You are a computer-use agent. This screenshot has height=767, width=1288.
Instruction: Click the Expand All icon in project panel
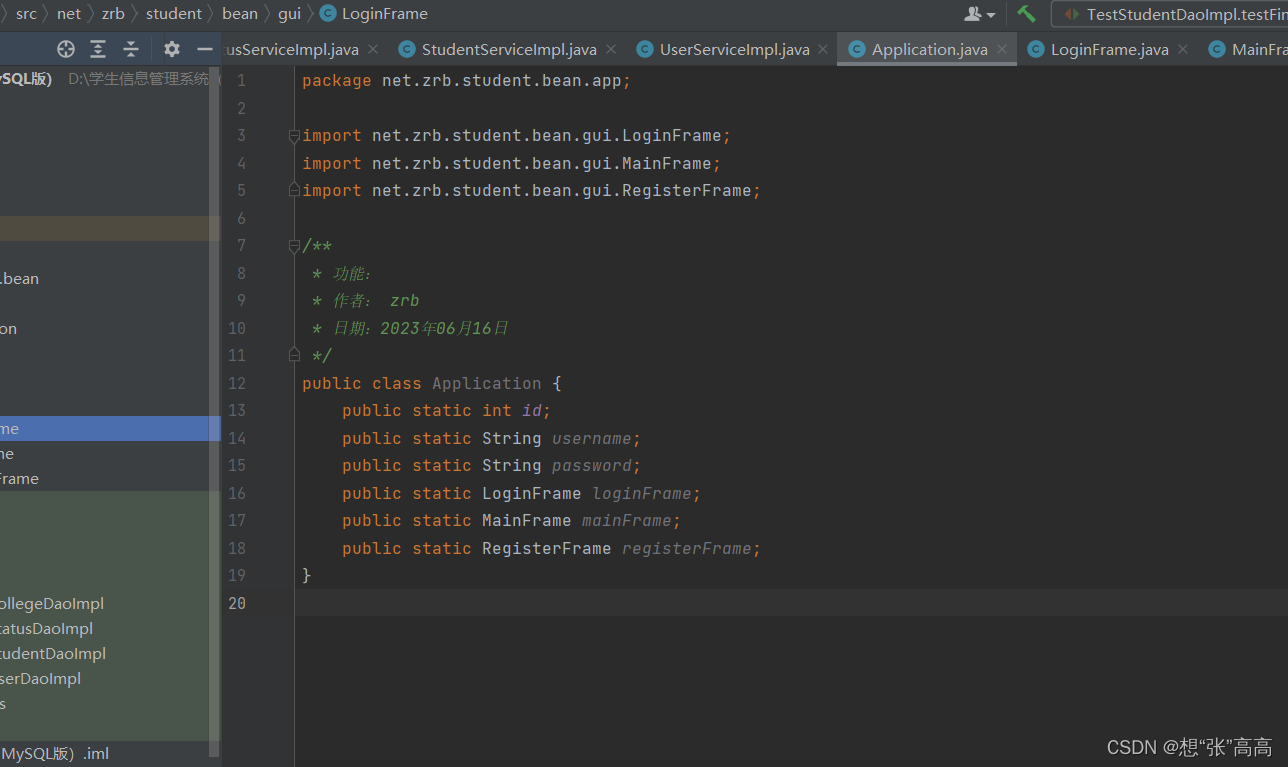[x=98, y=49]
